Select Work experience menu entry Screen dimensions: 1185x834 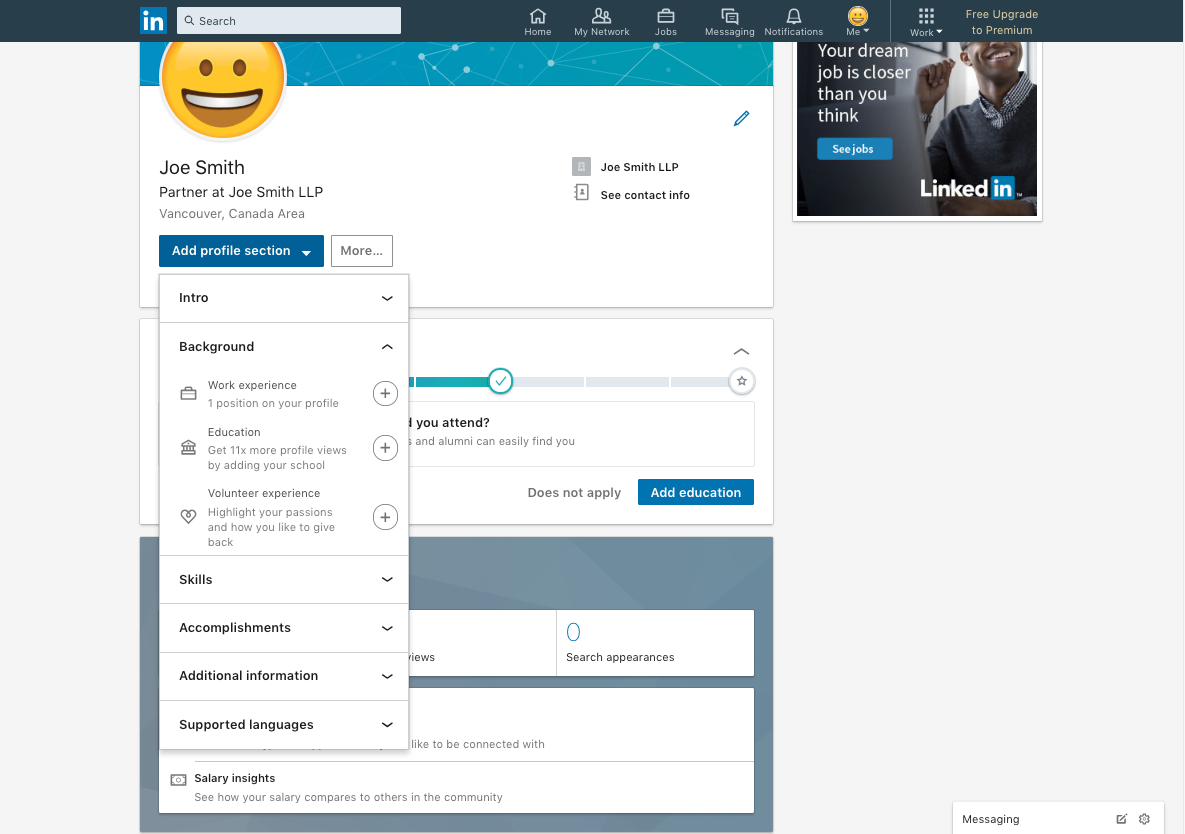click(284, 394)
